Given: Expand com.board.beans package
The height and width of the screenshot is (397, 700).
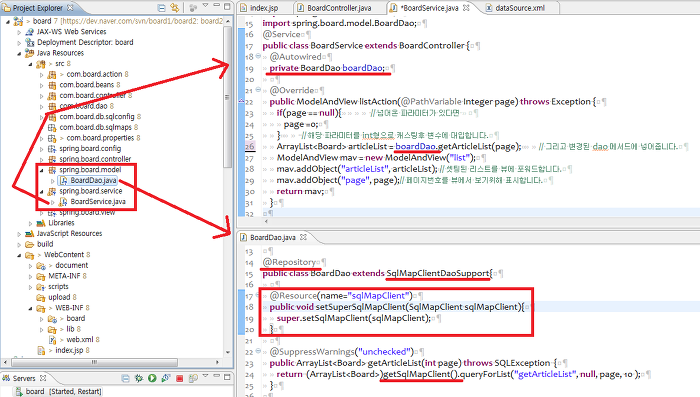Looking at the screenshot, I should [42, 85].
